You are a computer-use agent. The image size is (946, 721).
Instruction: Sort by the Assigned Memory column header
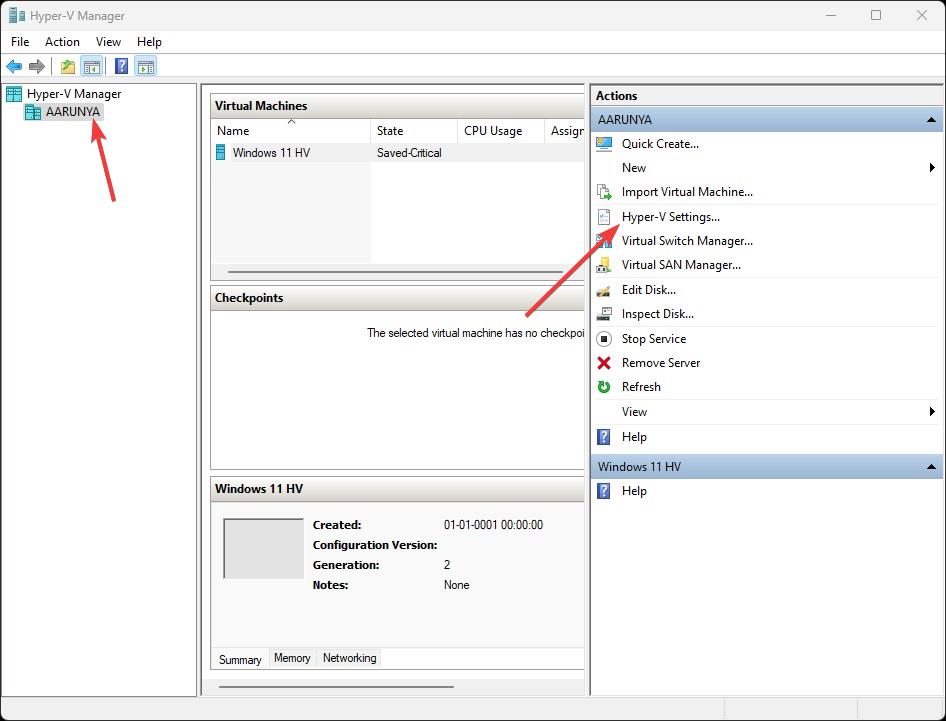pyautogui.click(x=565, y=131)
